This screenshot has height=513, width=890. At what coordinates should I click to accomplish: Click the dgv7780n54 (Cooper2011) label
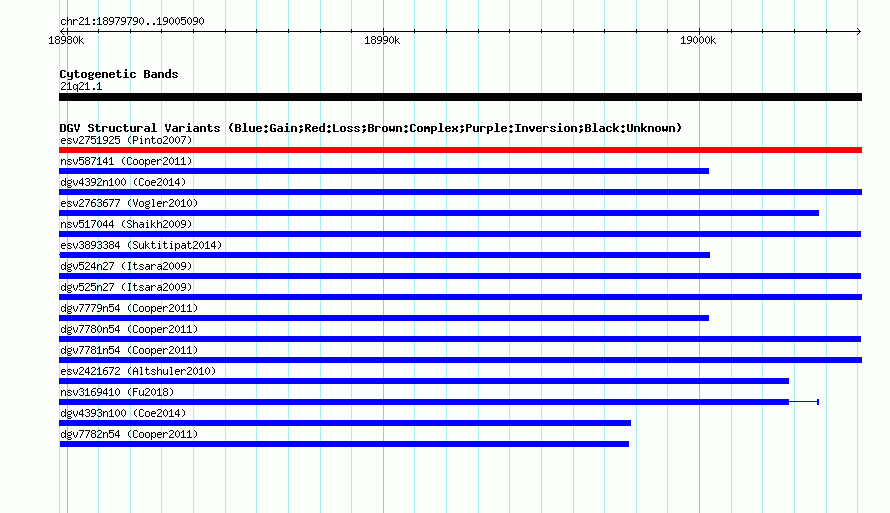pos(129,329)
